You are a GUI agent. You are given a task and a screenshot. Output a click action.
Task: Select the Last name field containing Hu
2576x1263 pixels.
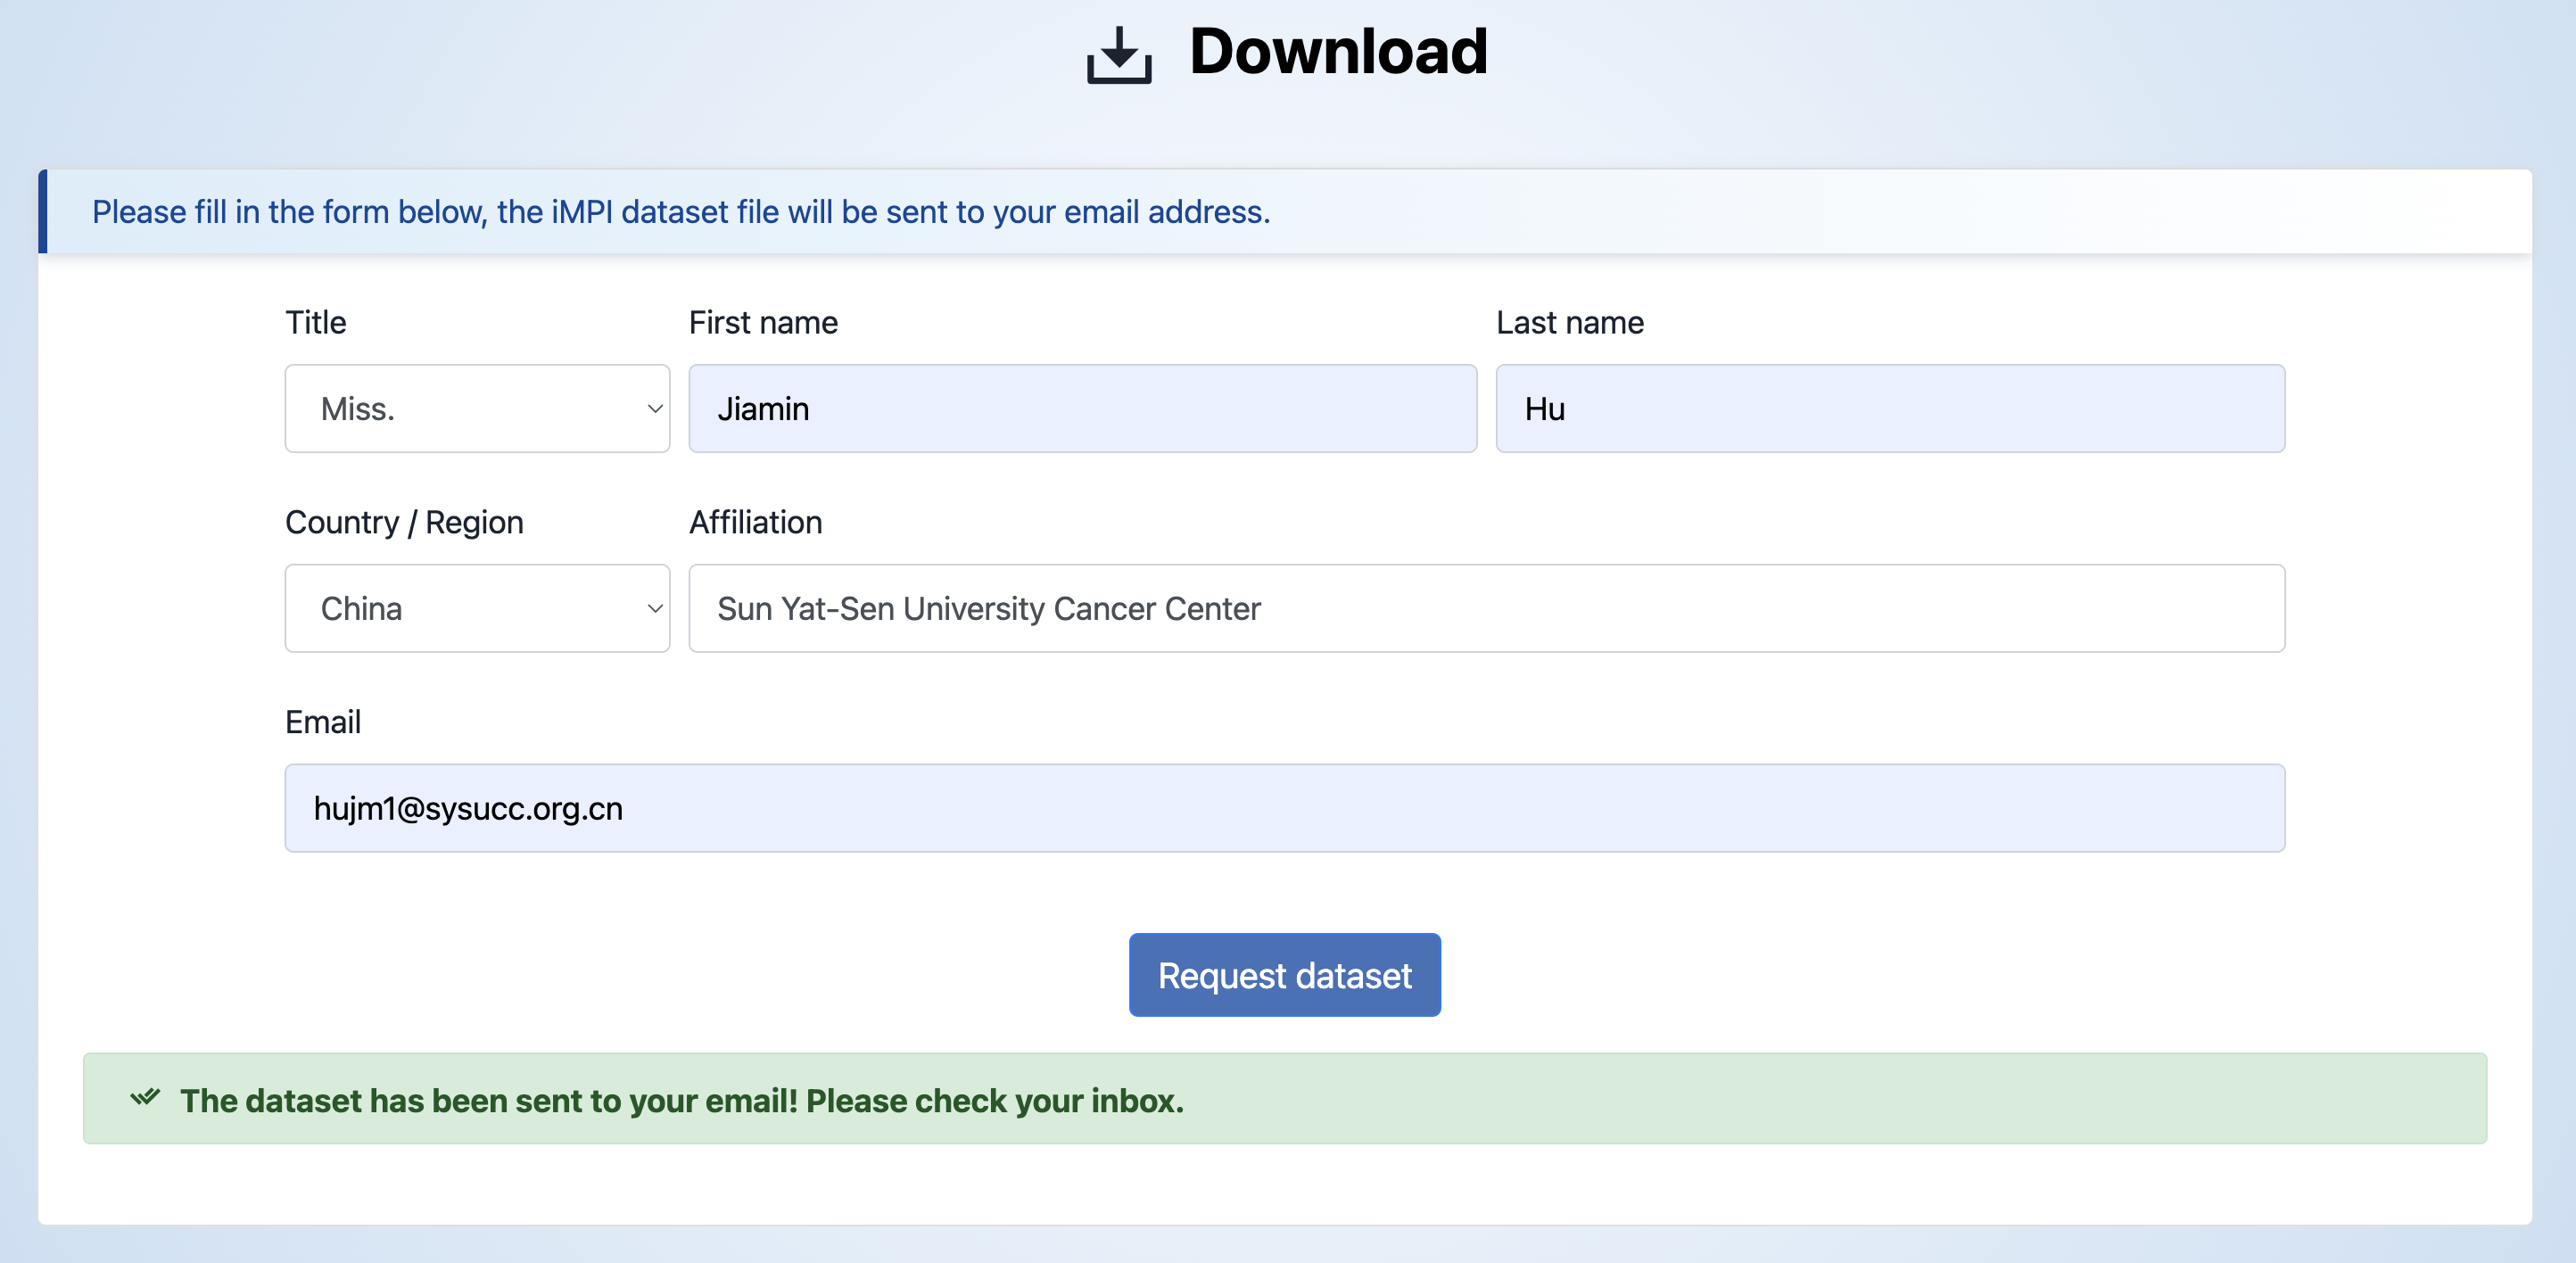[x=1890, y=408]
